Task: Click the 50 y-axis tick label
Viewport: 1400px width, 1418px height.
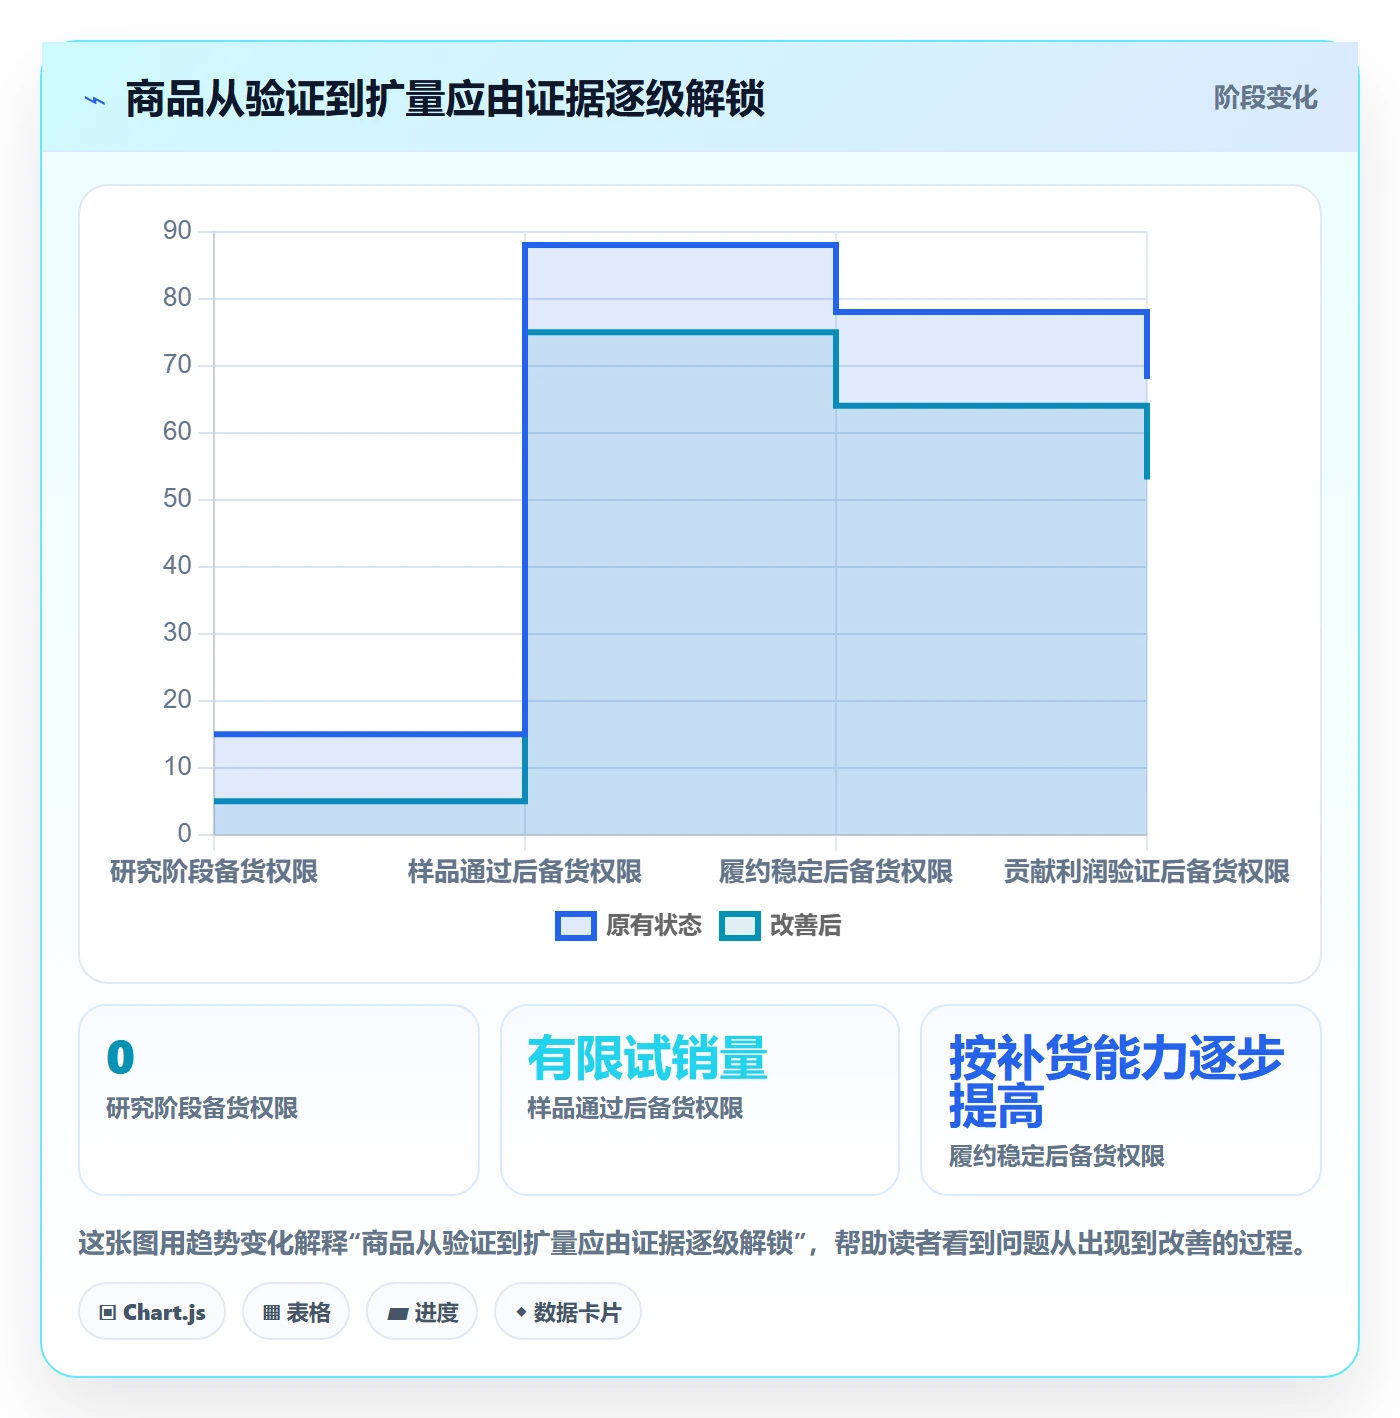Action: click(177, 499)
